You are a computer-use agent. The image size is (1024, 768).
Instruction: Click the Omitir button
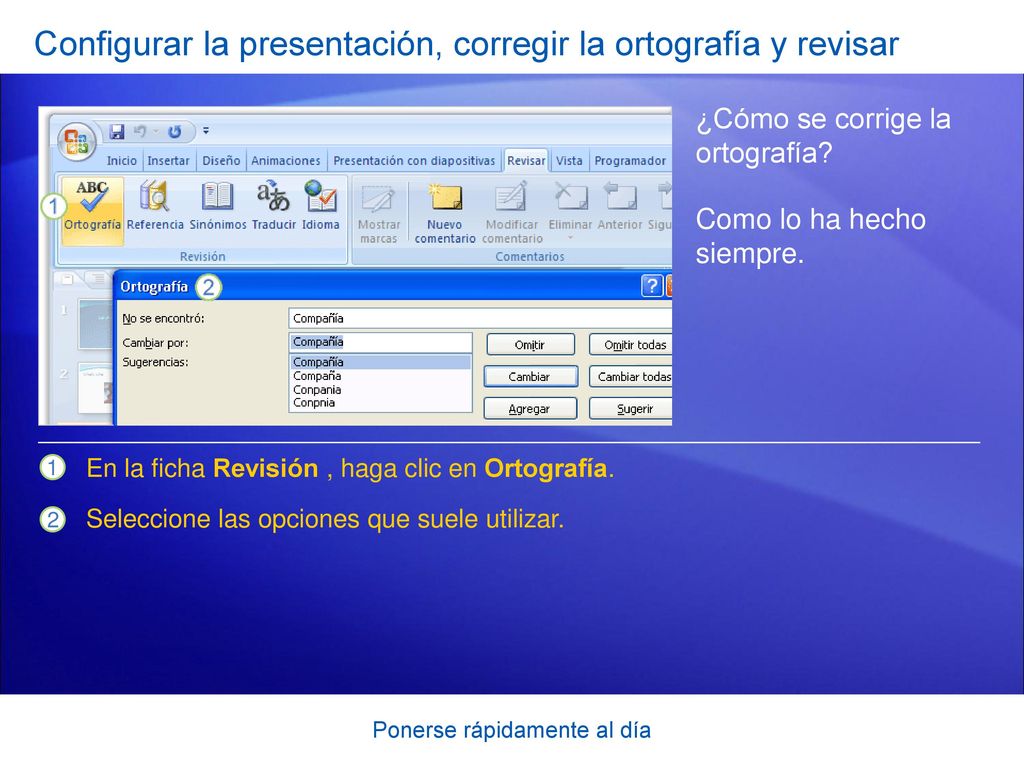pyautogui.click(x=530, y=345)
